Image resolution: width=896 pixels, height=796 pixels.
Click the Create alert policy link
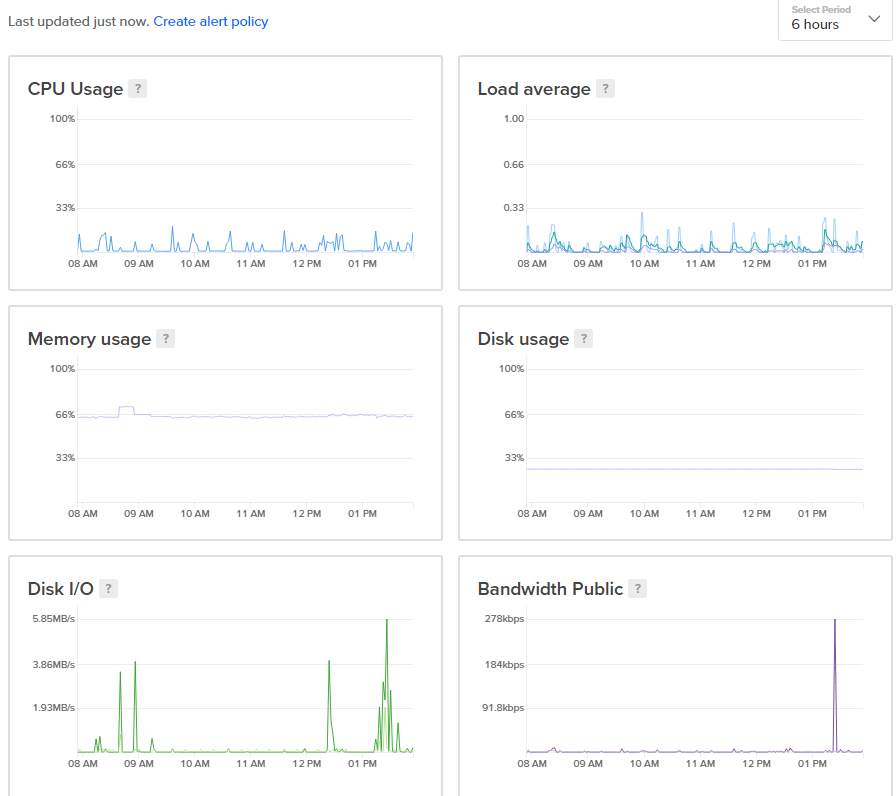tap(211, 21)
